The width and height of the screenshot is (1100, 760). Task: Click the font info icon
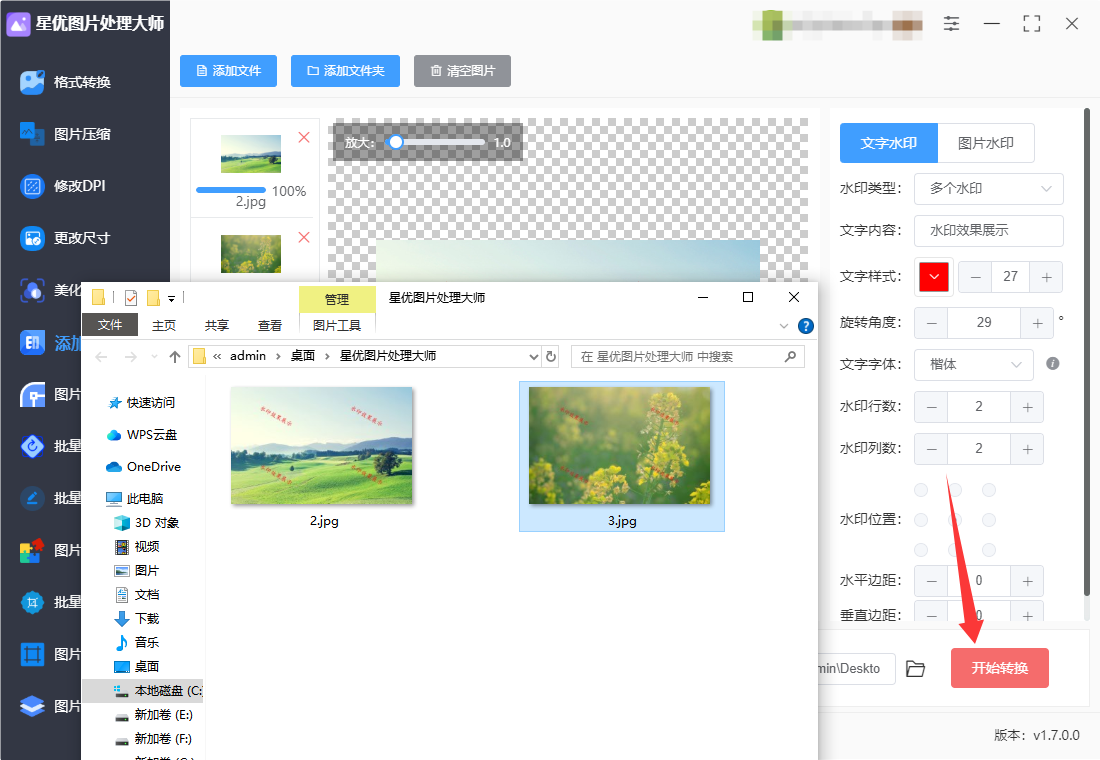coord(1052,364)
